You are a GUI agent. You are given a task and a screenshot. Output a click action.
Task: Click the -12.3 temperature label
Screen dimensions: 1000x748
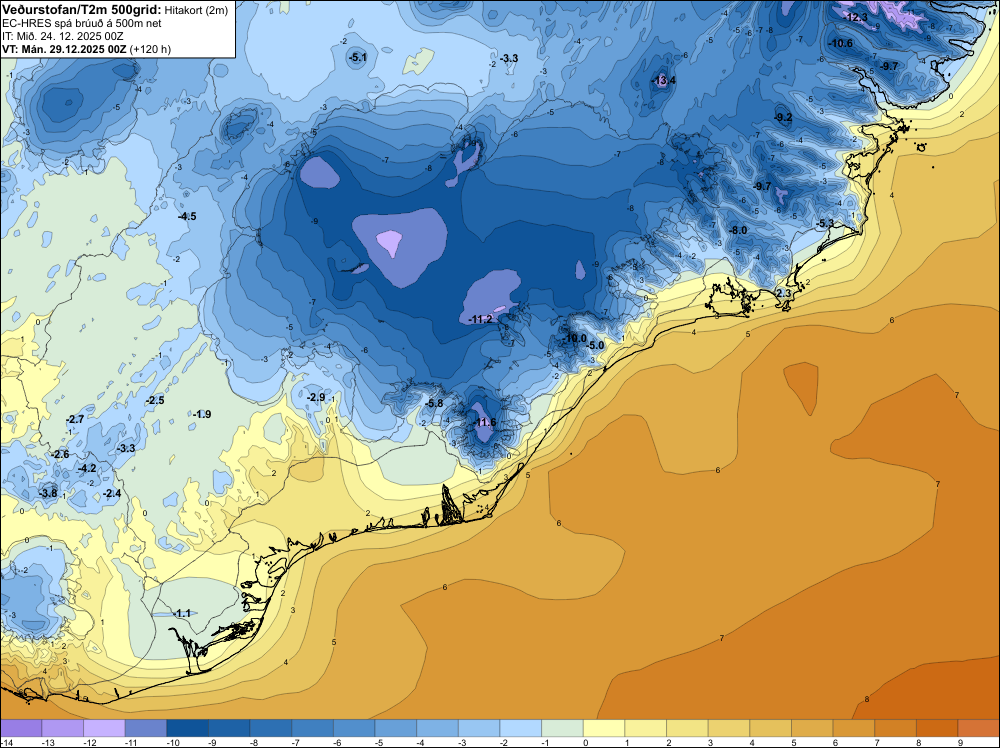pos(856,17)
